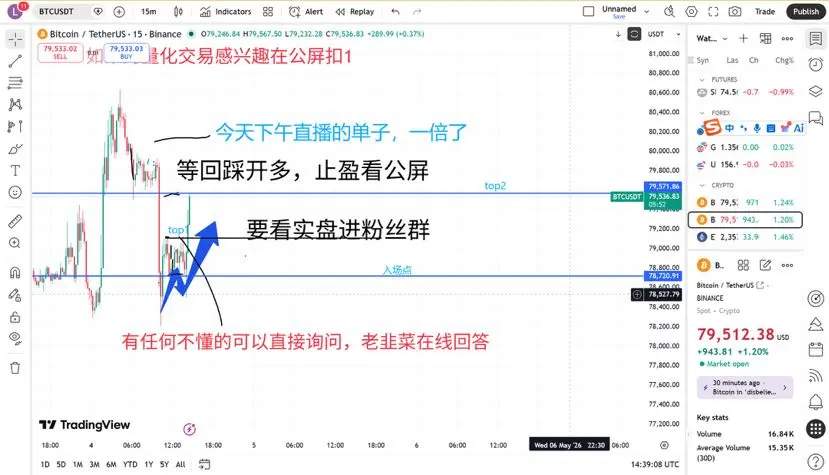829x475 pixels.
Task: Select the patterns drawing tool
Action: click(15, 104)
